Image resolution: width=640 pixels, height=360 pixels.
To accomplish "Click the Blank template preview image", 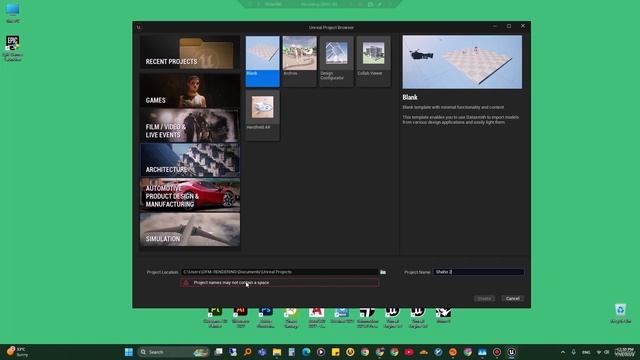I will [462, 62].
